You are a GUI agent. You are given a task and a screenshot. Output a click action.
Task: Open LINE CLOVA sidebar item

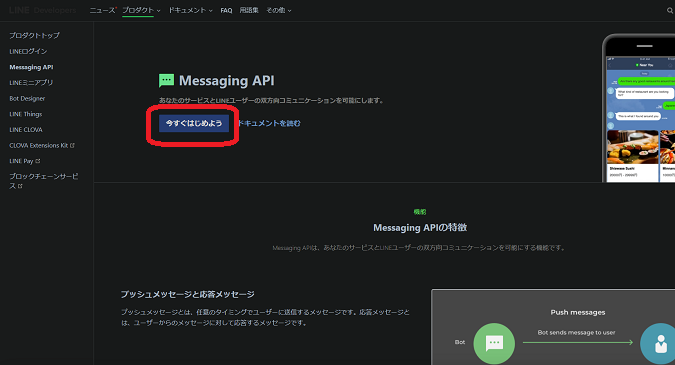click(26, 130)
